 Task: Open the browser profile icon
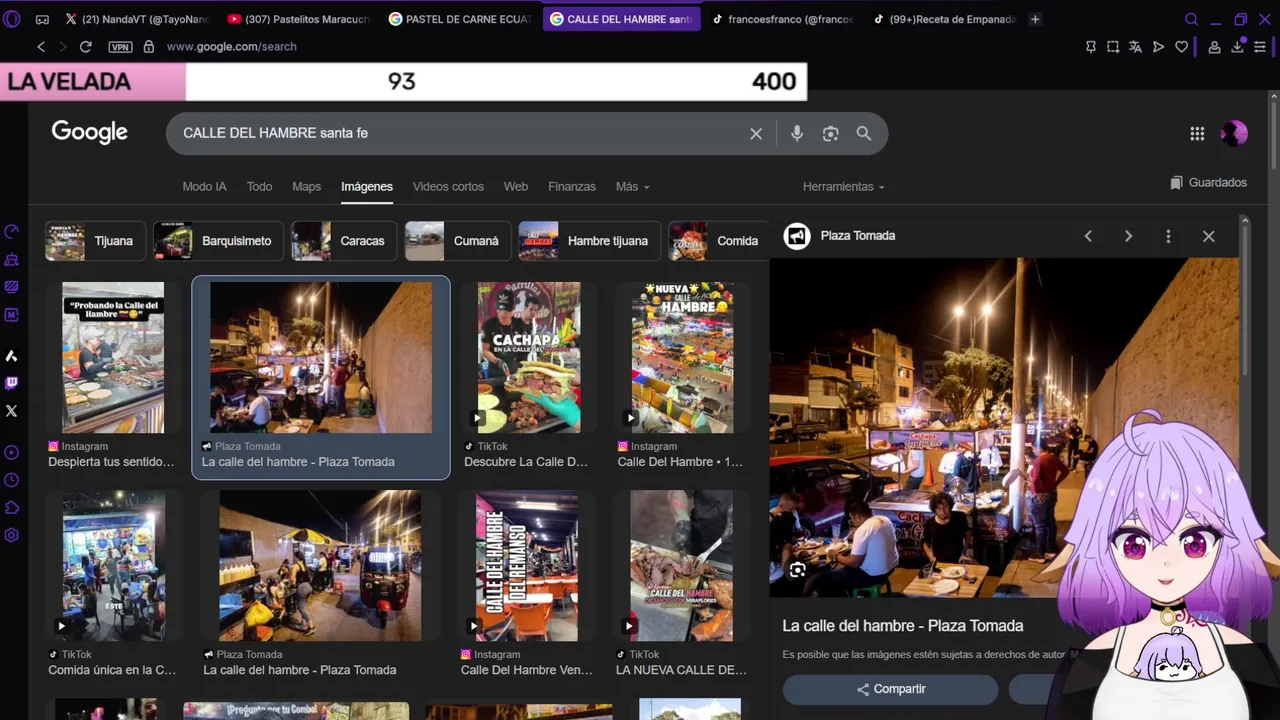pyautogui.click(x=1214, y=47)
